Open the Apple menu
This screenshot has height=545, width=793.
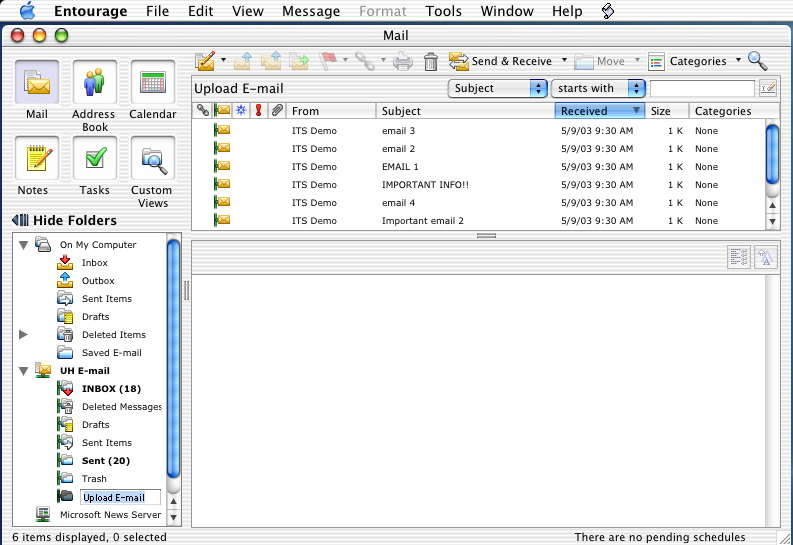(x=27, y=11)
